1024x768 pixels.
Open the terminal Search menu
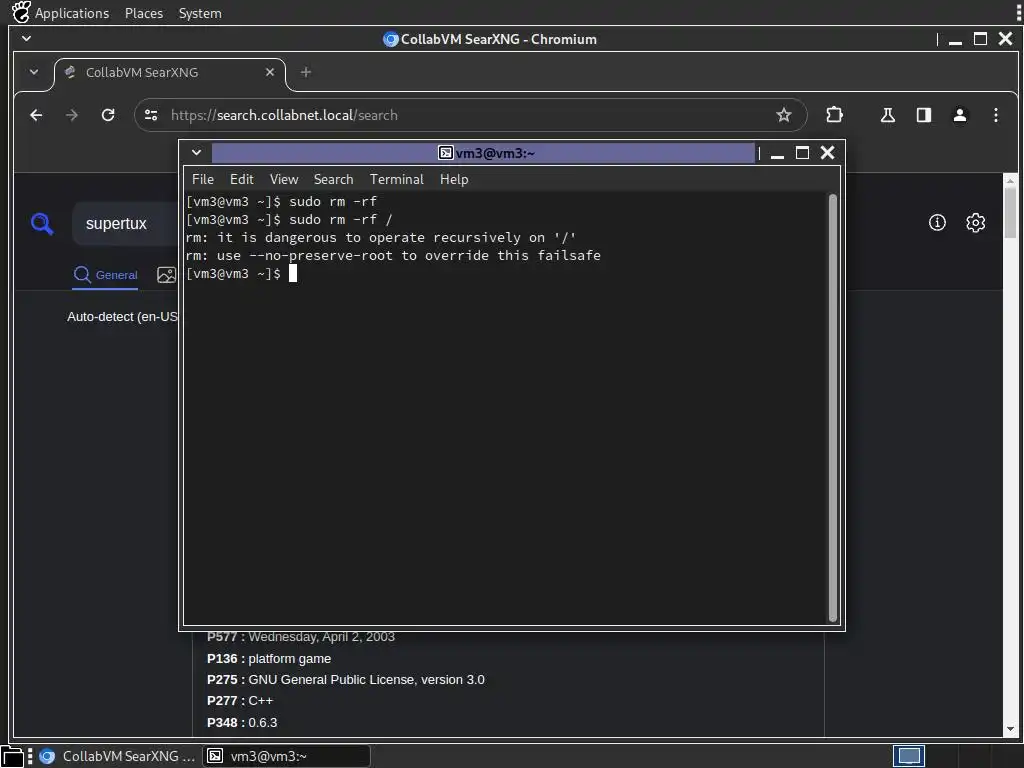click(333, 179)
